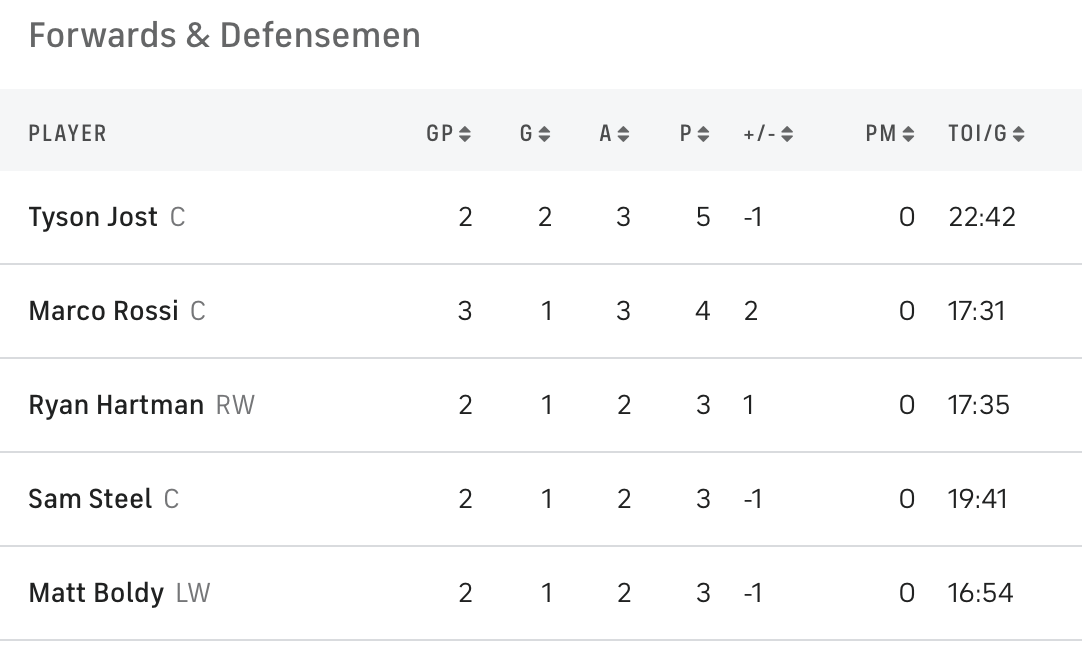Click the Assists column sort arrows icon
This screenshot has height=646, width=1082.
623,134
